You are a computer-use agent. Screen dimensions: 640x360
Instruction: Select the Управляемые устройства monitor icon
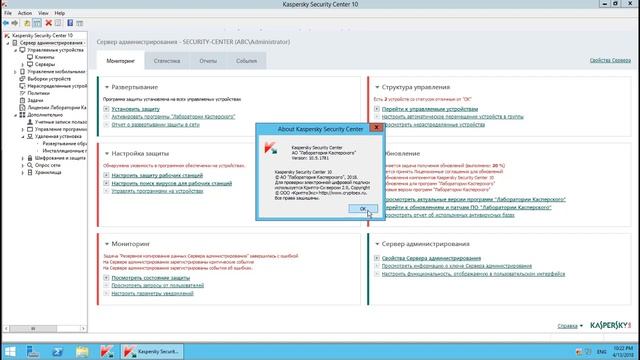22,50
